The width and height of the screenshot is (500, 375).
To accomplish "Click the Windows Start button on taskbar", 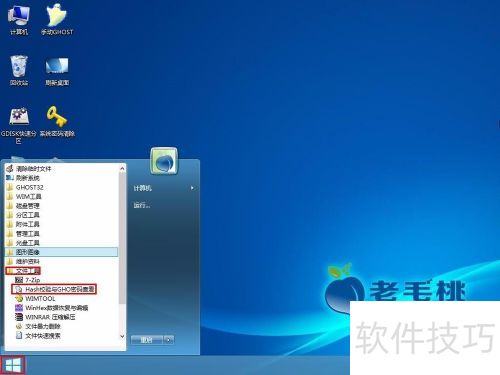I will tap(13, 366).
